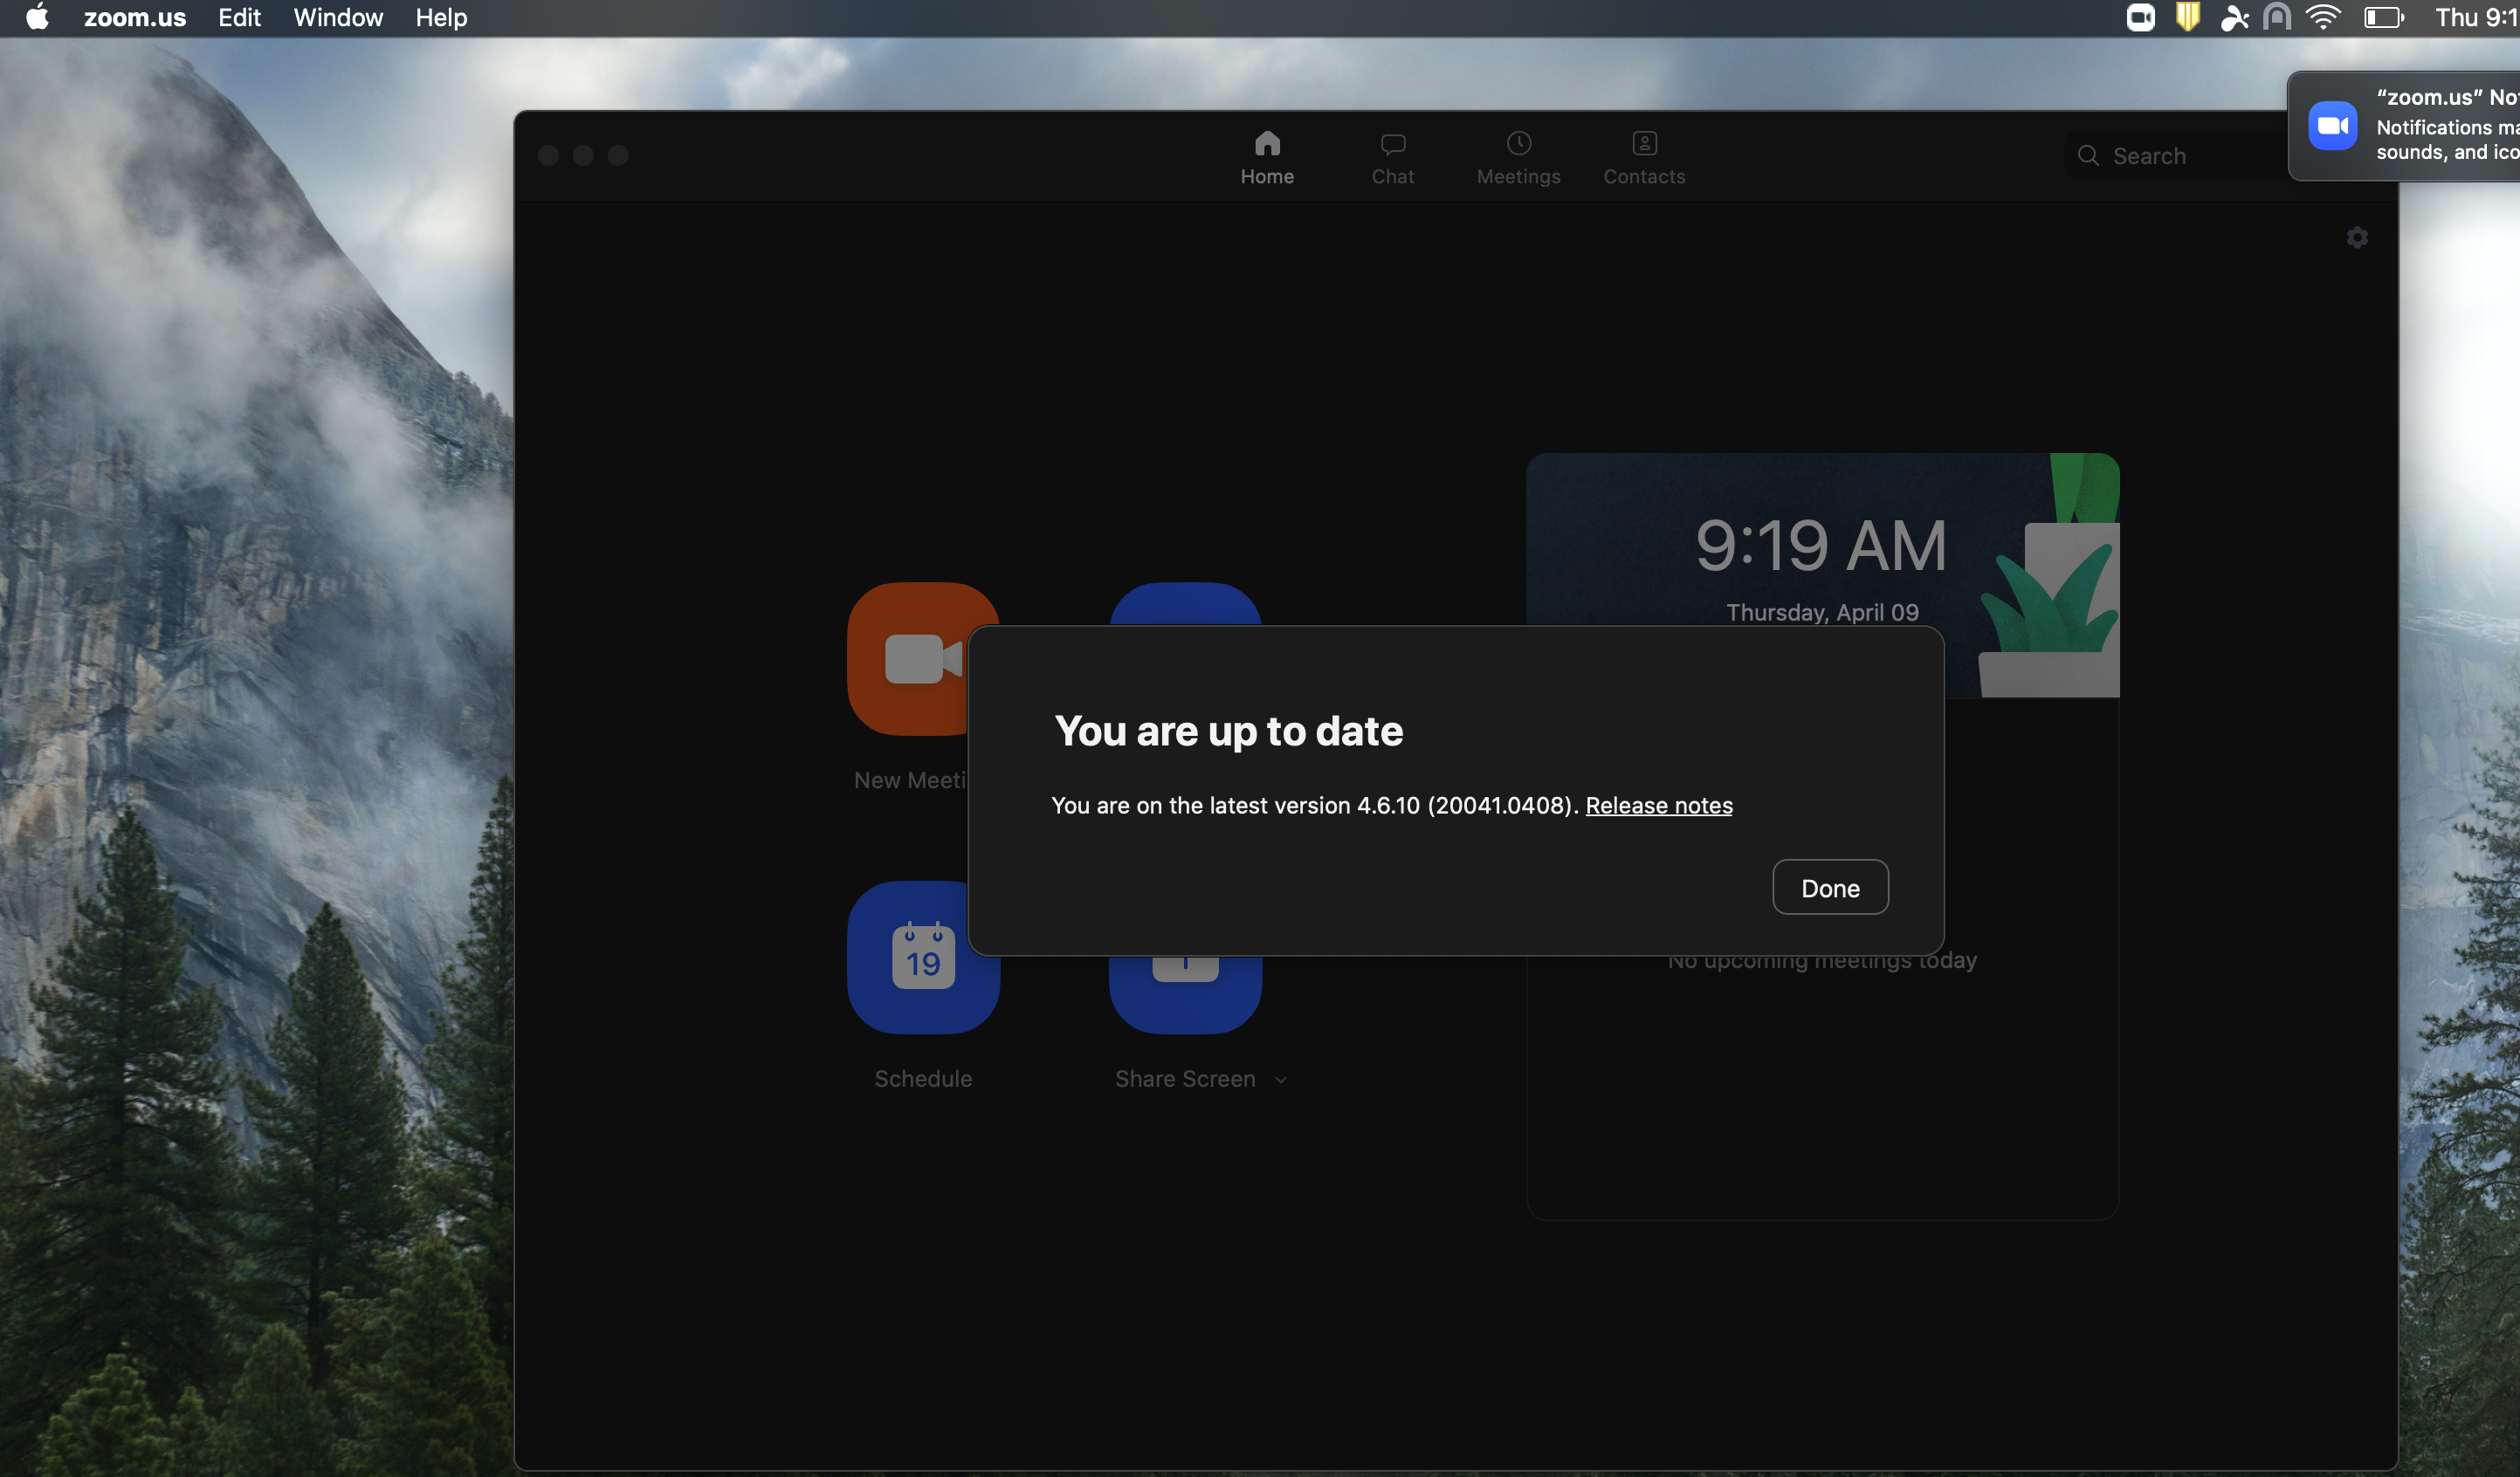Open the zoom.us notification banner
The height and width of the screenshot is (1477, 2520).
(x=2404, y=126)
